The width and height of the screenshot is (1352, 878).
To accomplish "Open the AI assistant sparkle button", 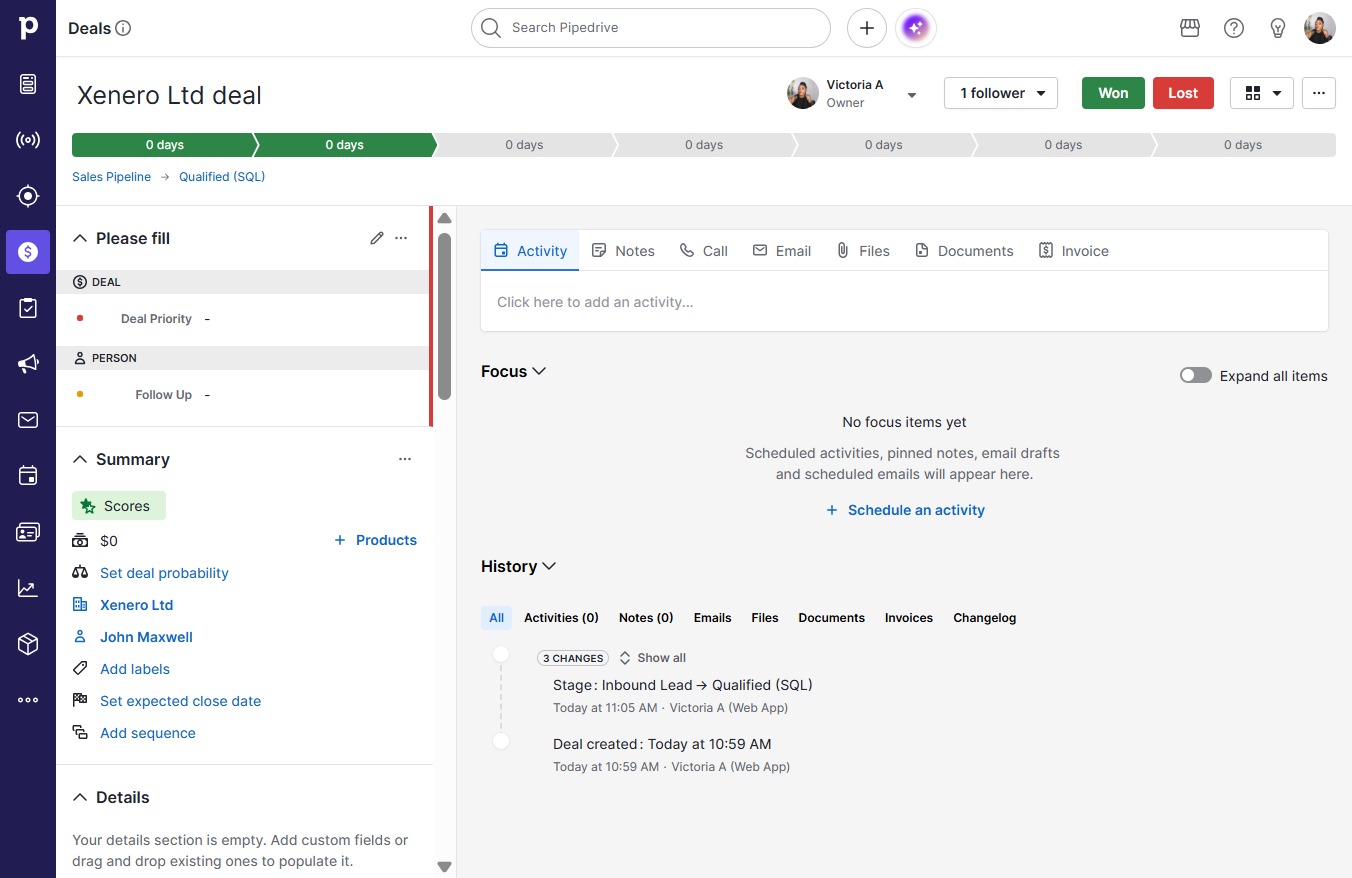I will (916, 28).
